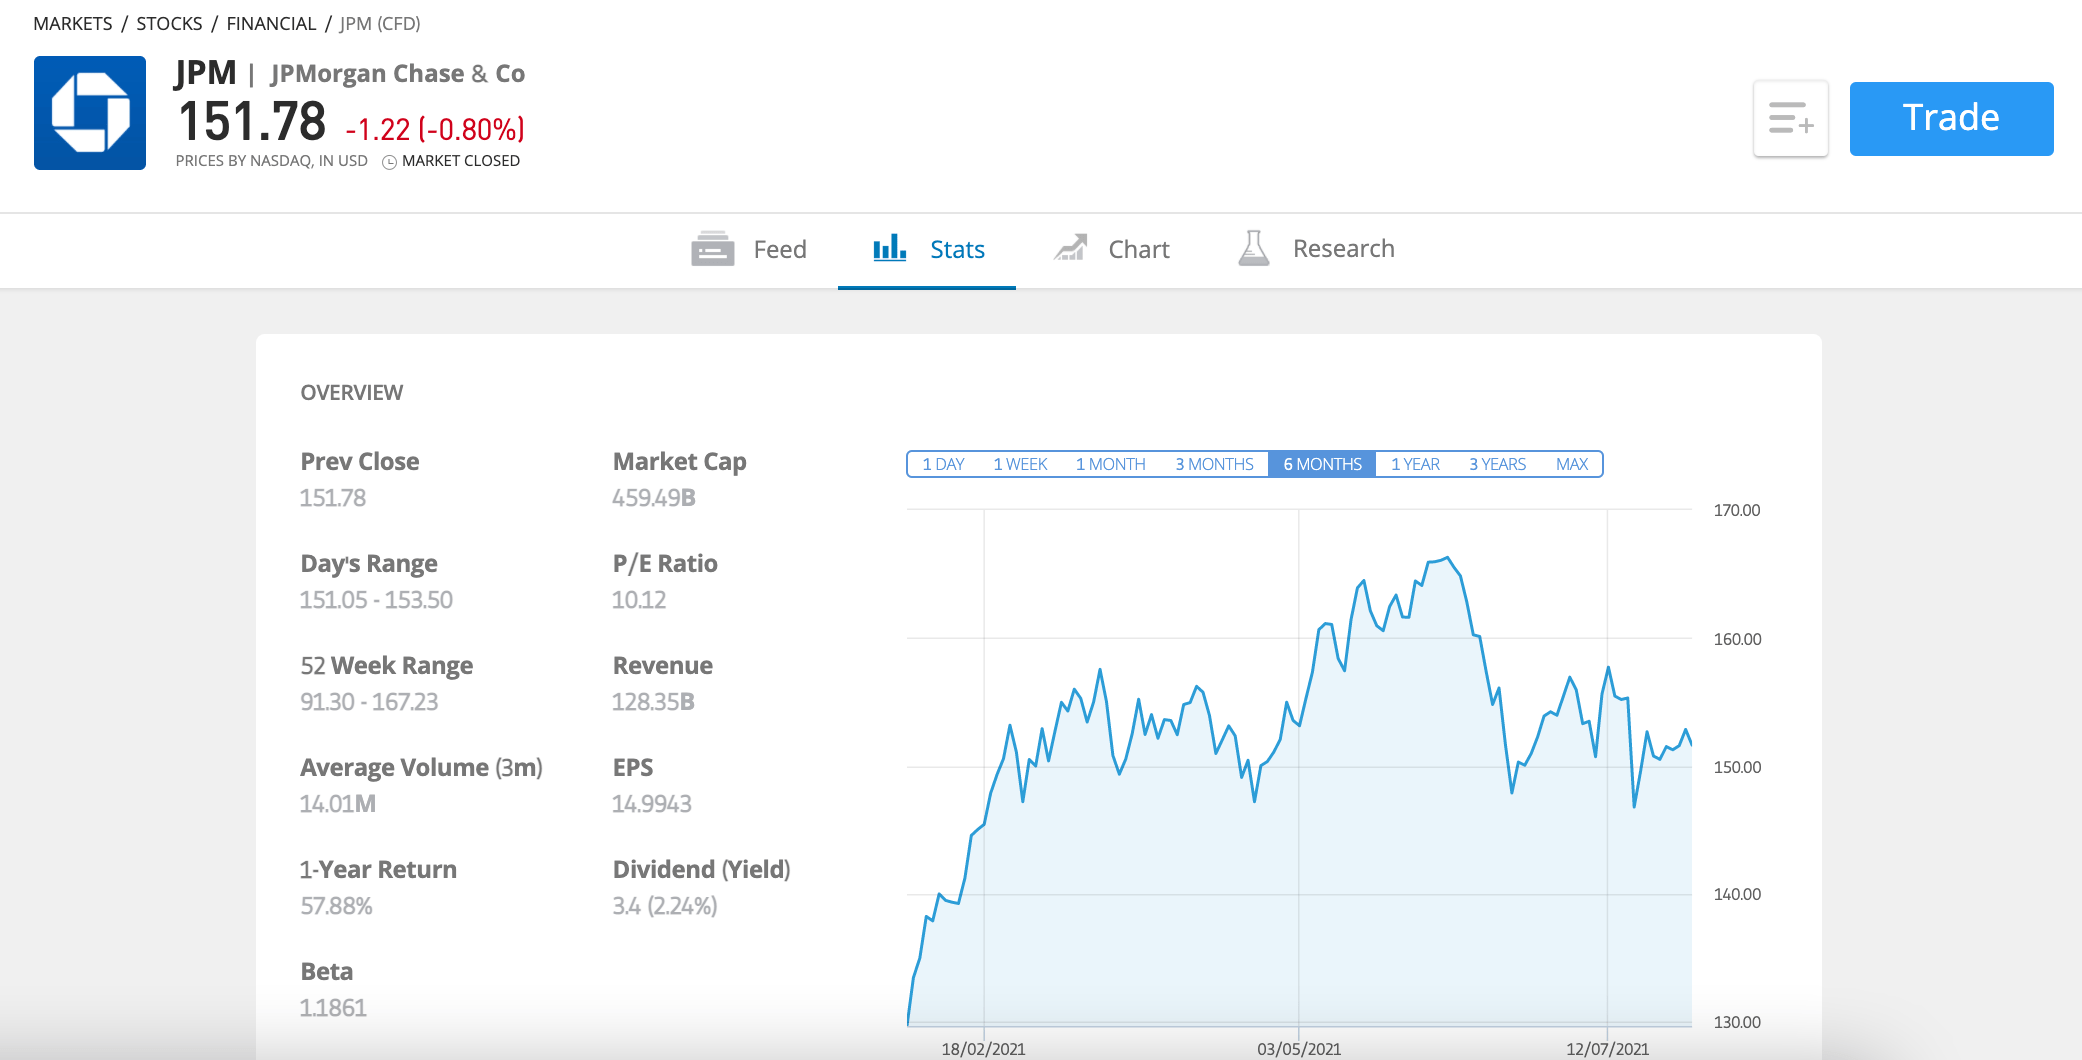
Task: Click the JPMorgan Chase & Co name
Action: (x=398, y=74)
